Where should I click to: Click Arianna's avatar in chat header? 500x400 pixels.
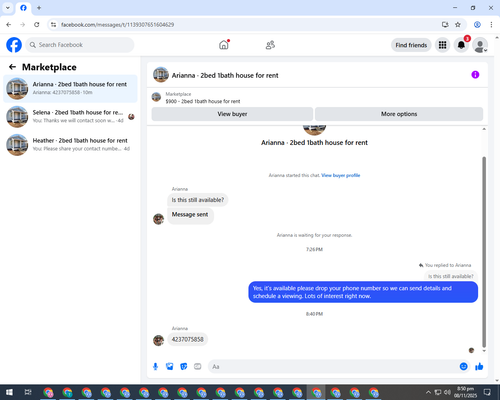point(161,75)
